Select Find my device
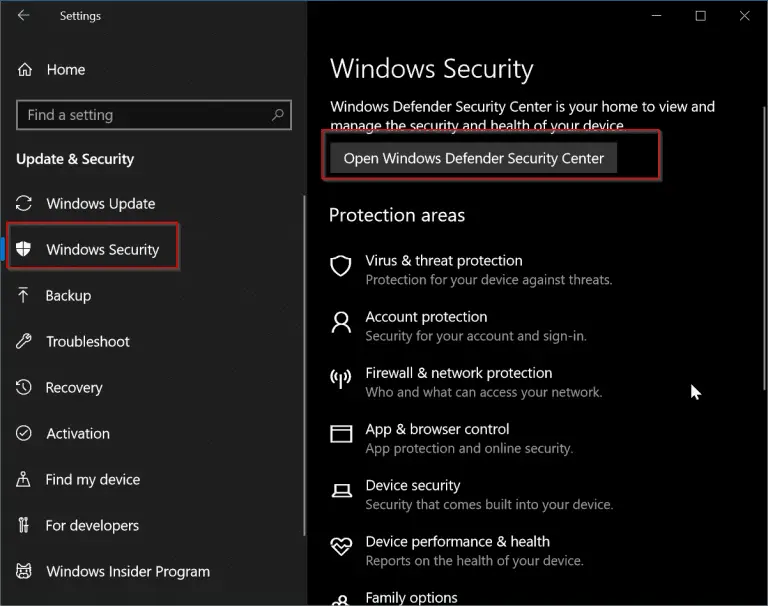The image size is (768, 606). [93, 480]
